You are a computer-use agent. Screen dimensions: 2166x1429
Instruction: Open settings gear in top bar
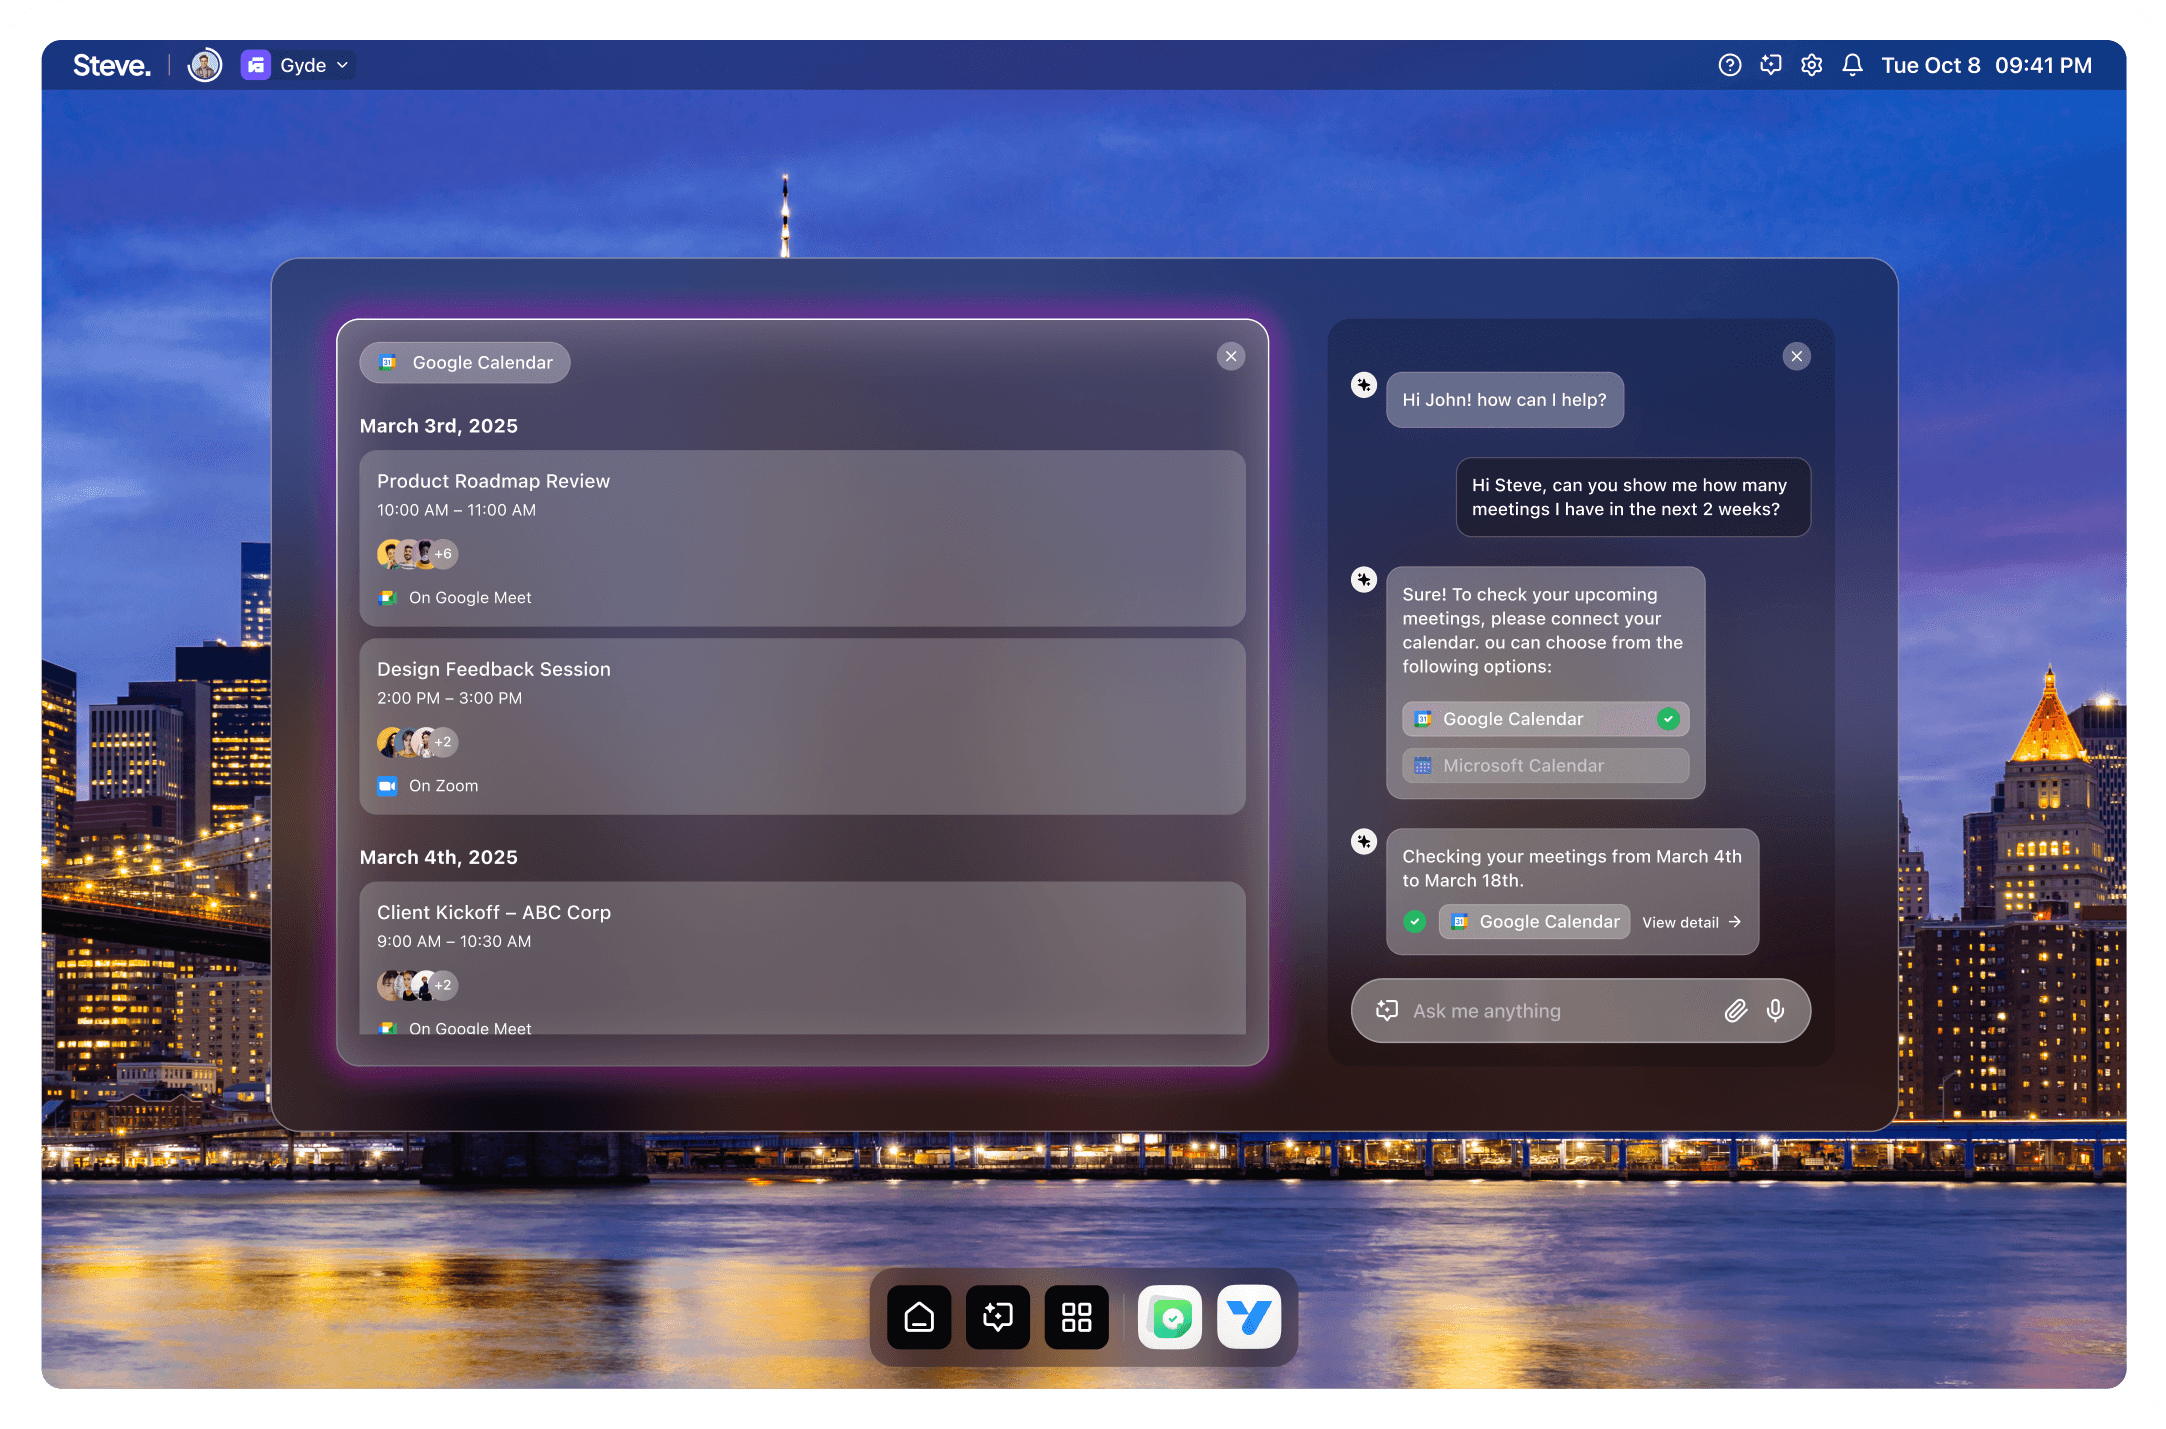[1811, 65]
